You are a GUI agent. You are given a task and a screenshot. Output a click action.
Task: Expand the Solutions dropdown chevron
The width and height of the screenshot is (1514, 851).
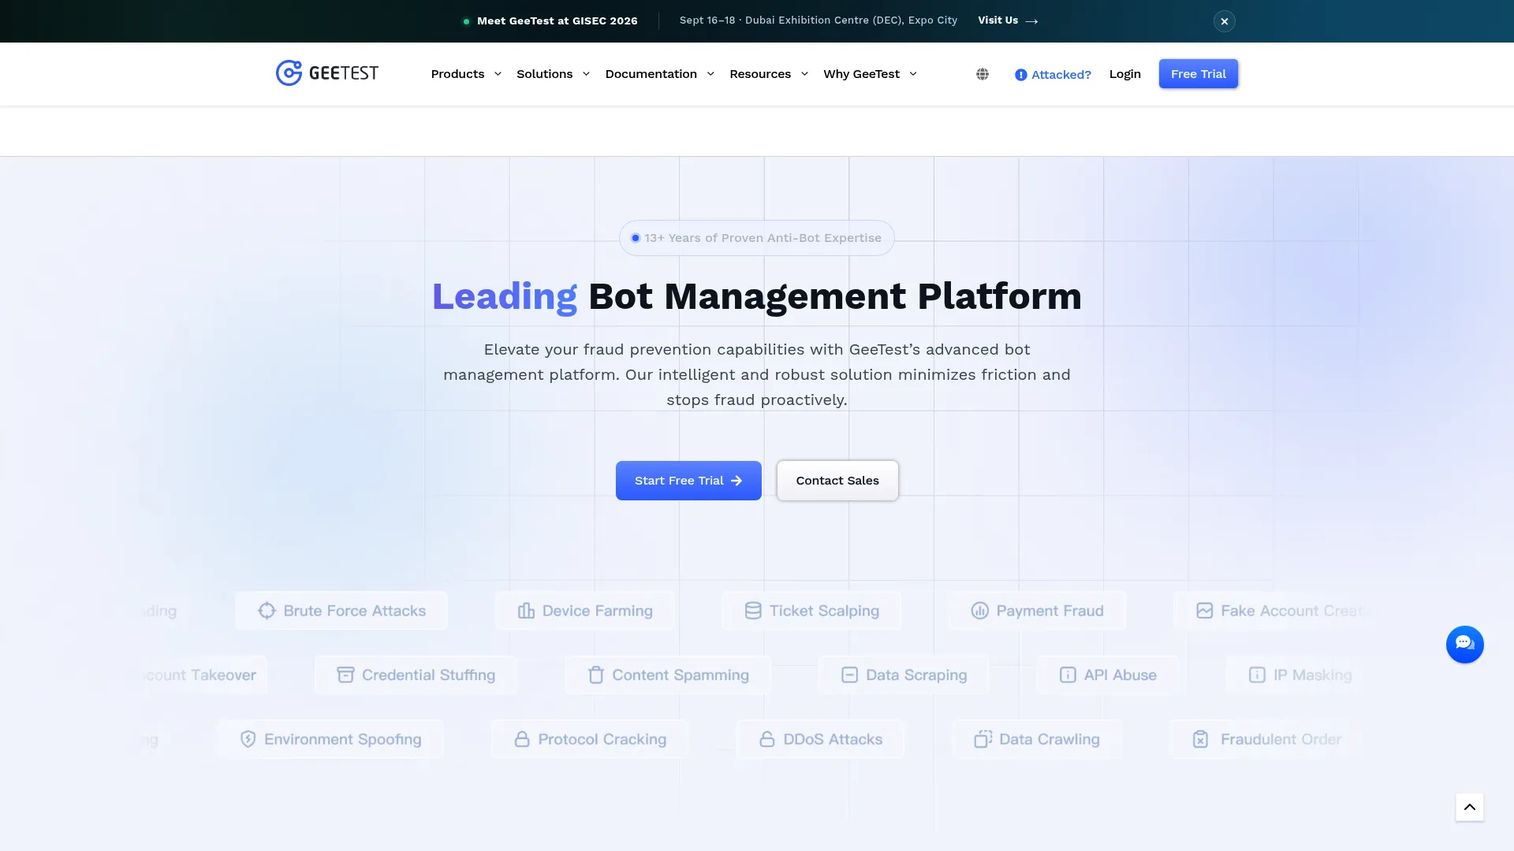tap(586, 74)
